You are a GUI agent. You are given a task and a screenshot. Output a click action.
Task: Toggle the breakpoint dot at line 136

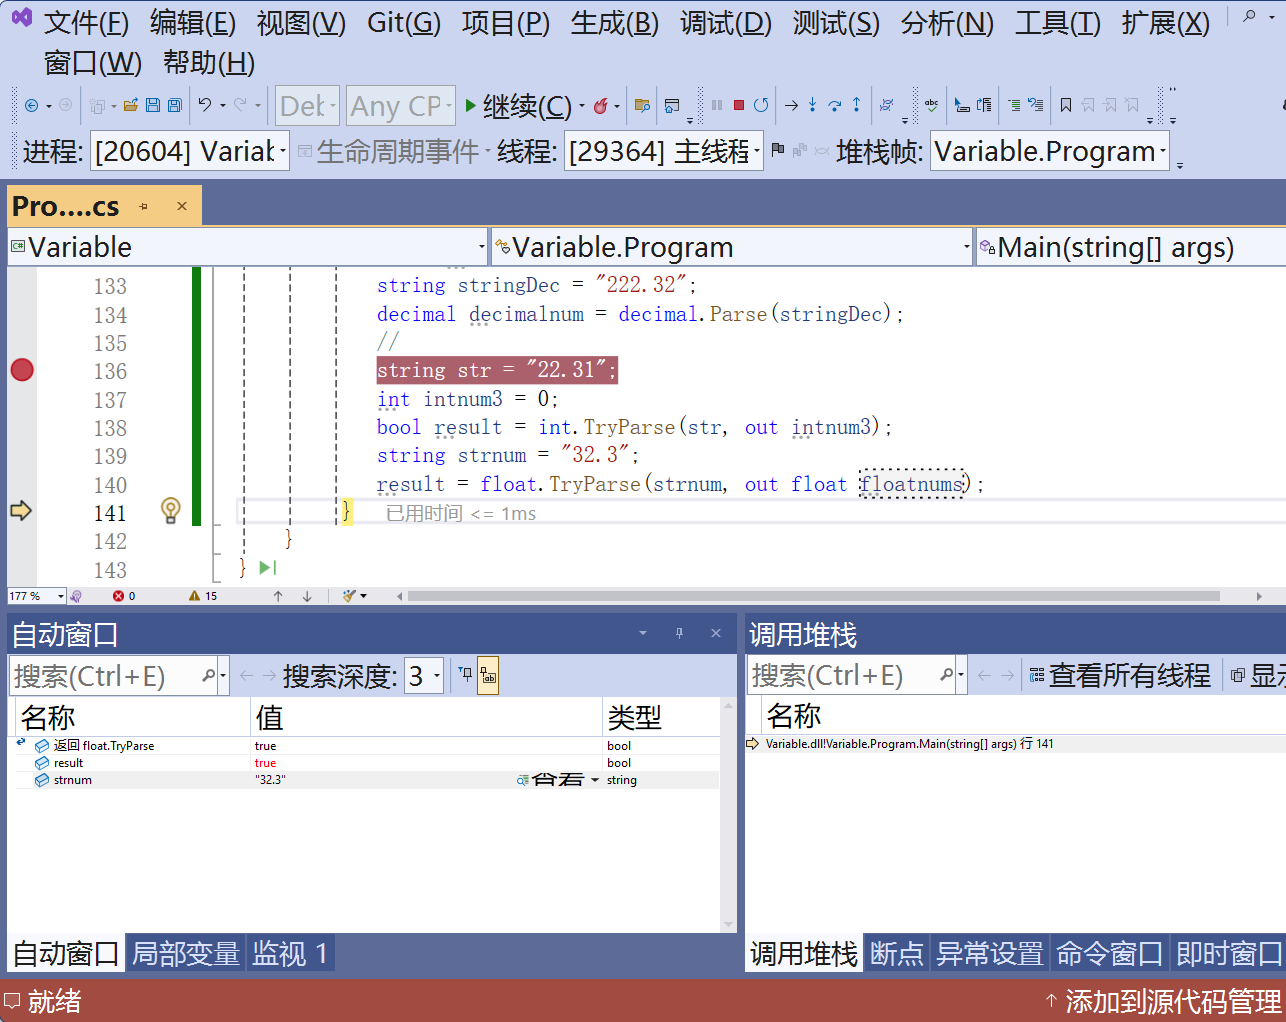click(x=21, y=370)
